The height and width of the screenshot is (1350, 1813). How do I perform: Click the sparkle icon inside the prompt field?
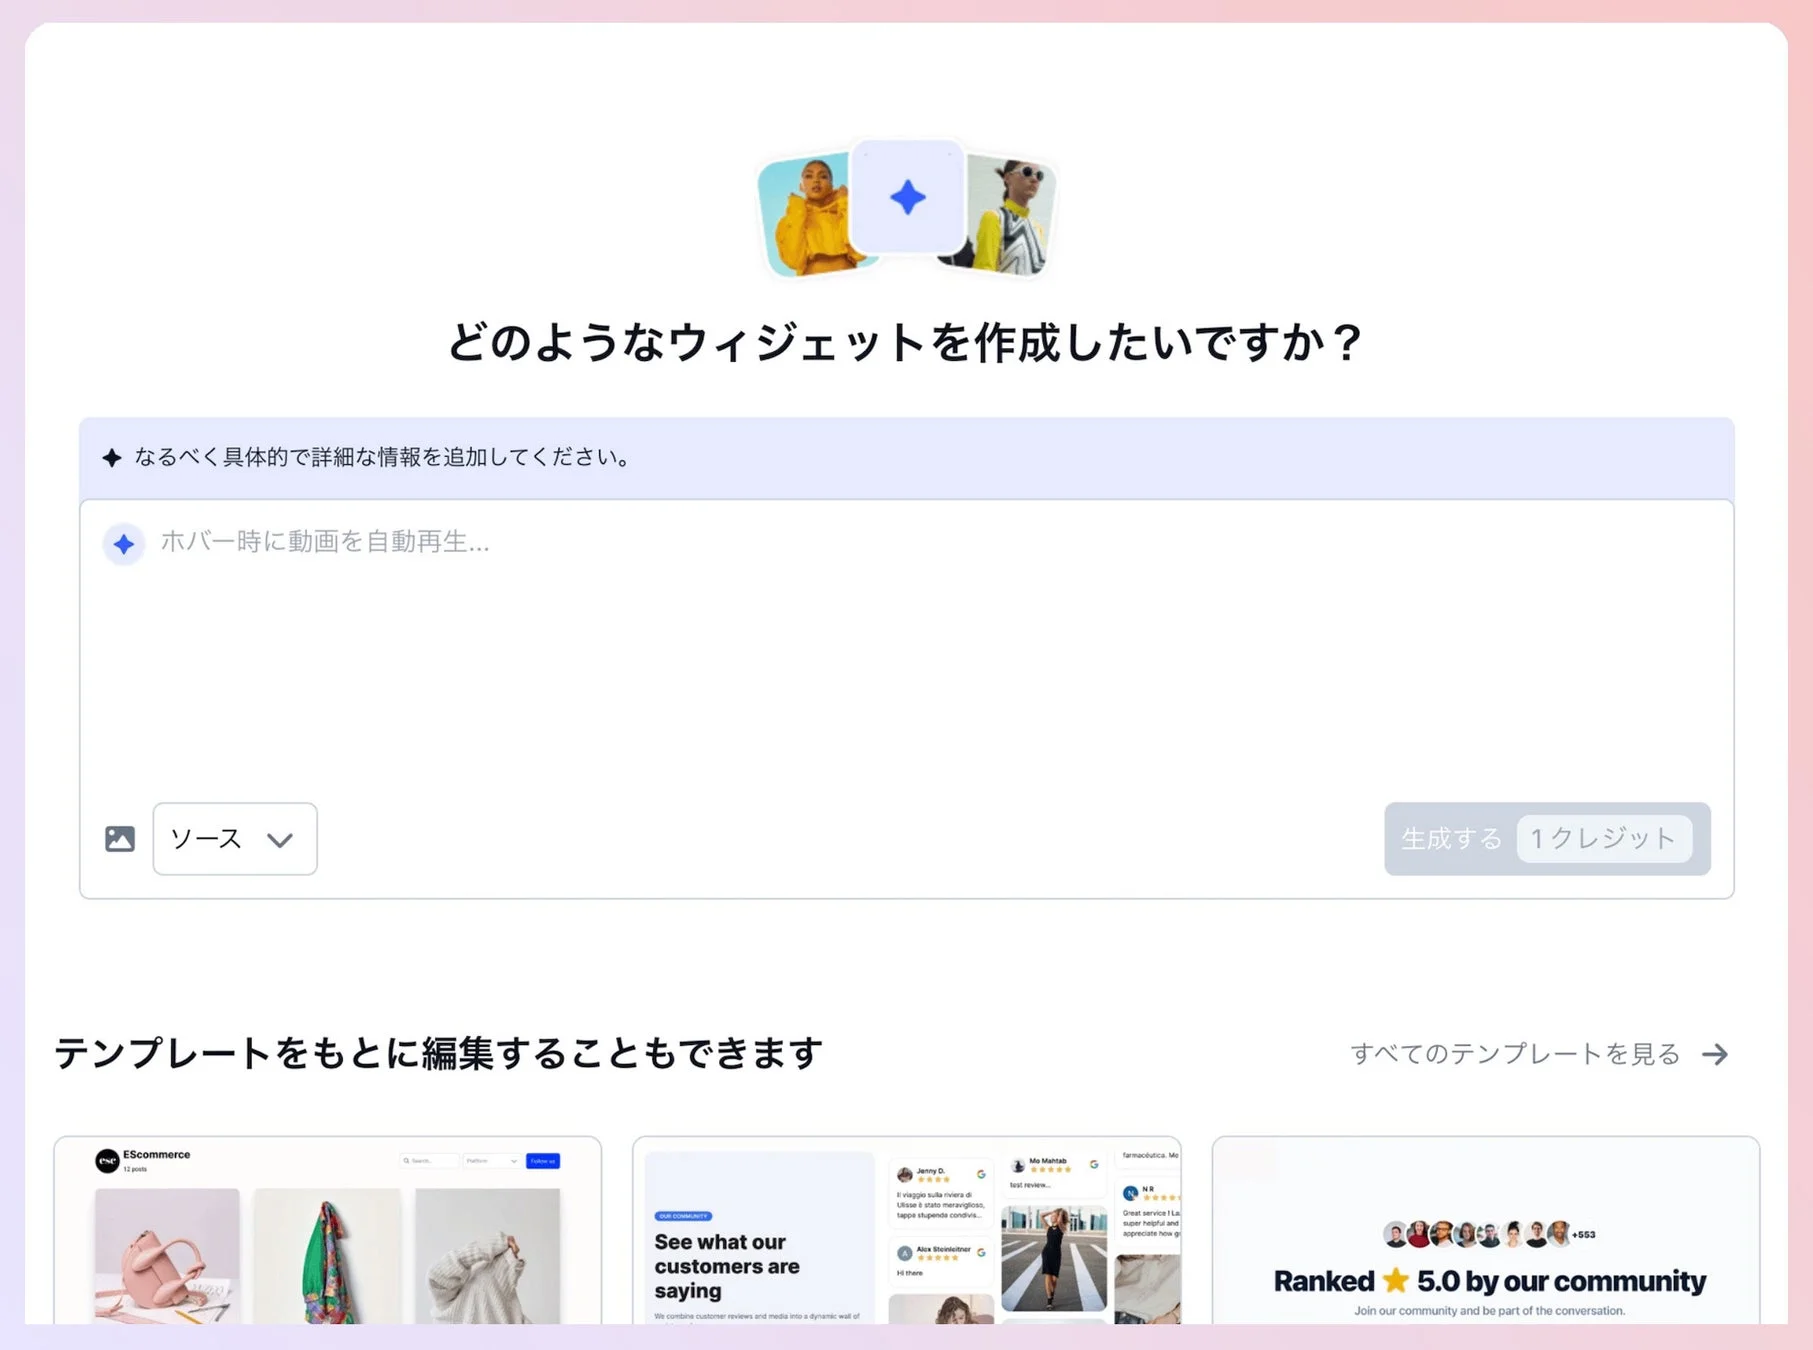(x=122, y=543)
